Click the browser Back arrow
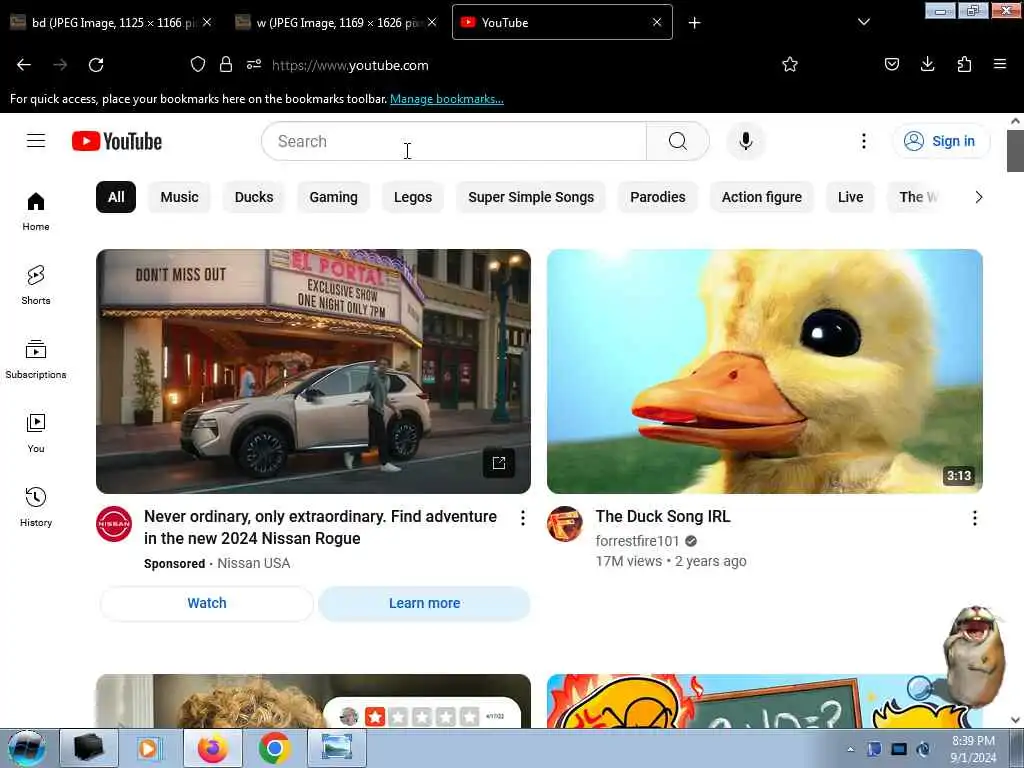1024x768 pixels. coord(24,65)
